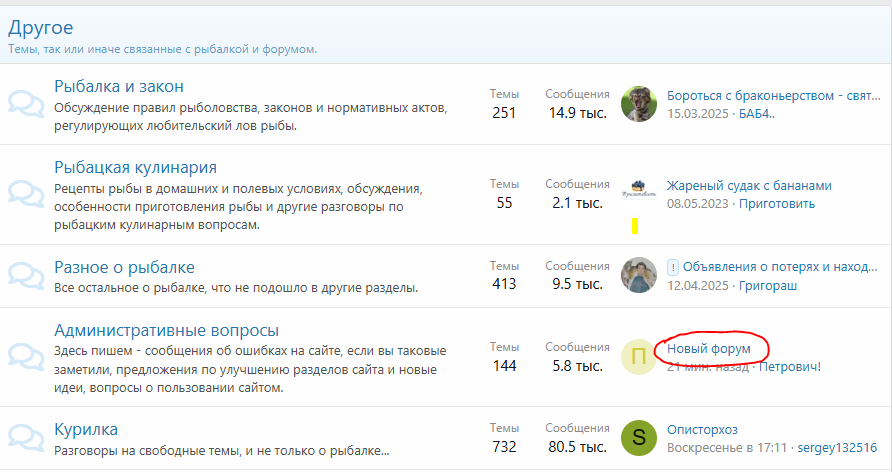Open the green 'S' user avatar

point(639,438)
